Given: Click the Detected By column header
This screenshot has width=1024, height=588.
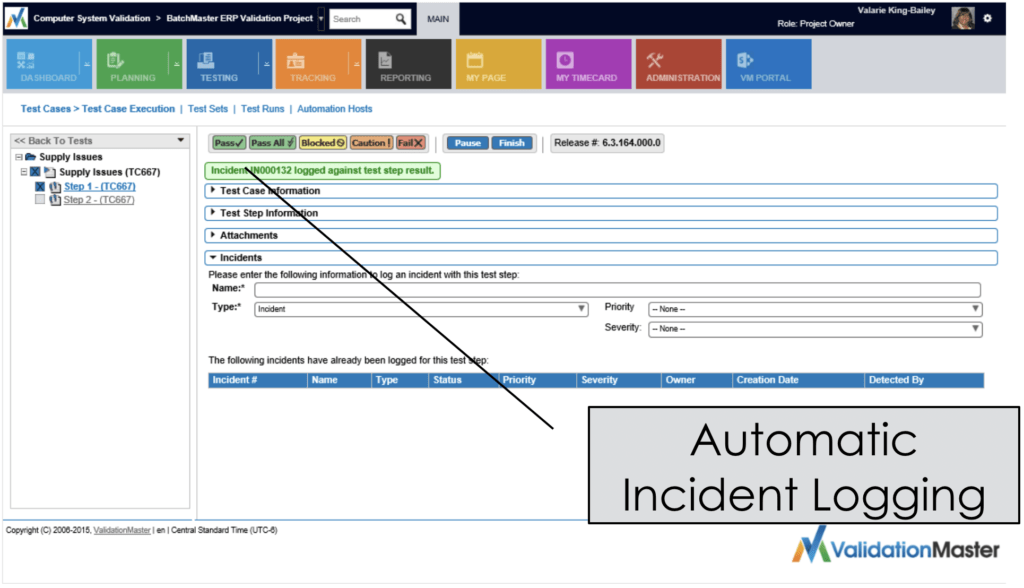Looking at the screenshot, I should [924, 380].
